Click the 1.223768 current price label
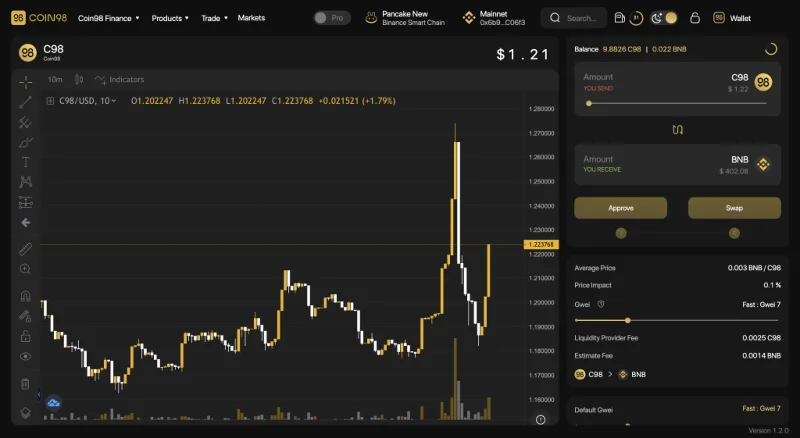800x438 pixels. 541,245
